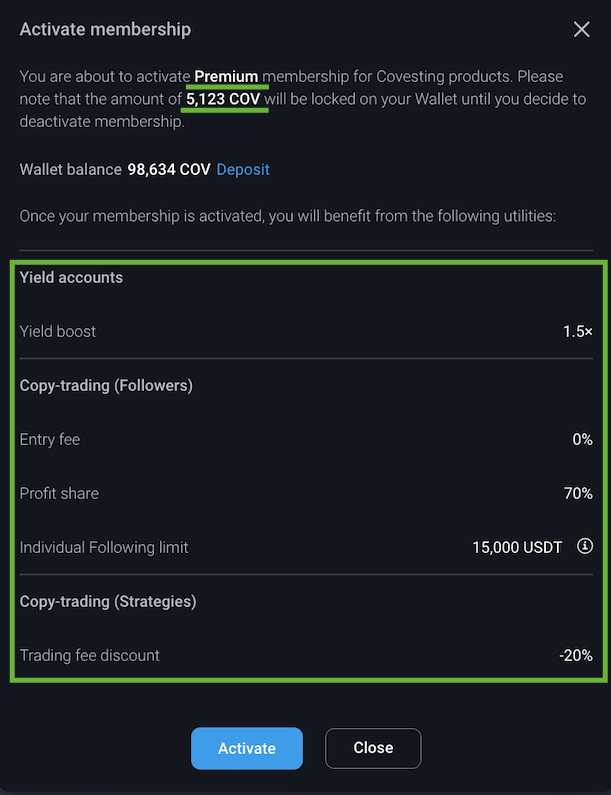Screen dimensions: 611x795
Task: Click the 15,000 USDT limit value
Action: pyautogui.click(x=517, y=548)
